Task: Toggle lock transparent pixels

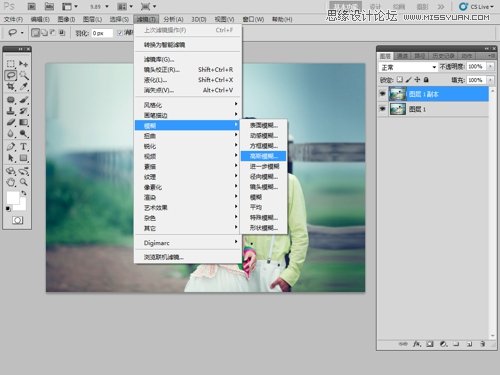Action: tap(399, 80)
